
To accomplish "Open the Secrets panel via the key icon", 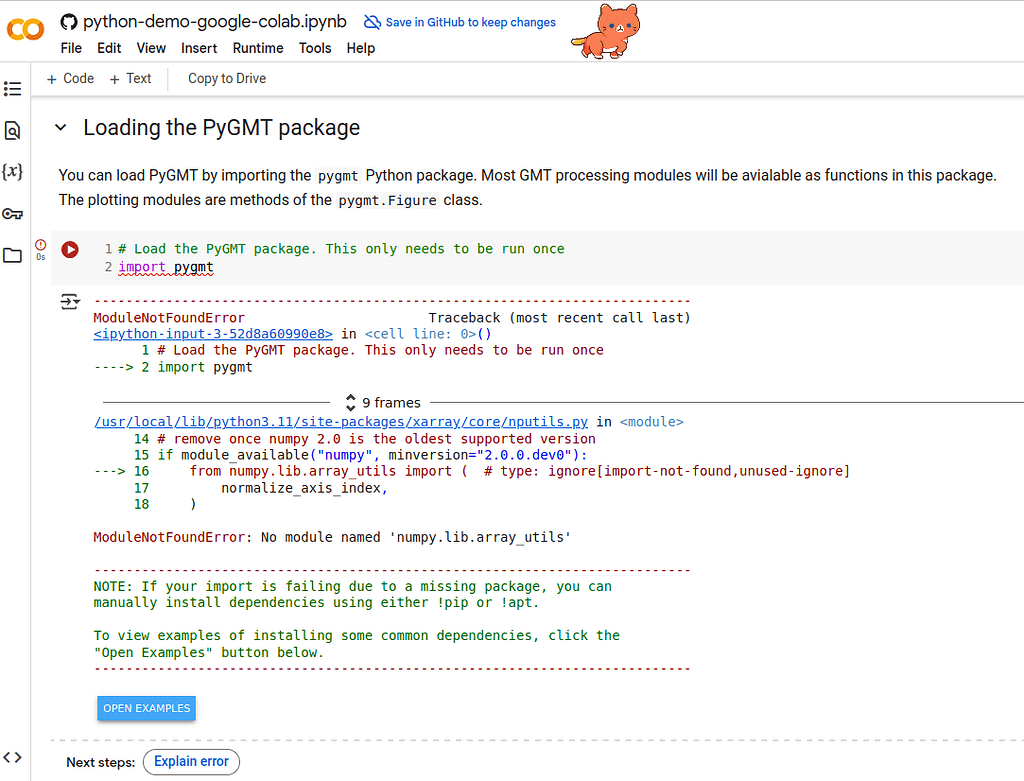I will (x=13, y=213).
